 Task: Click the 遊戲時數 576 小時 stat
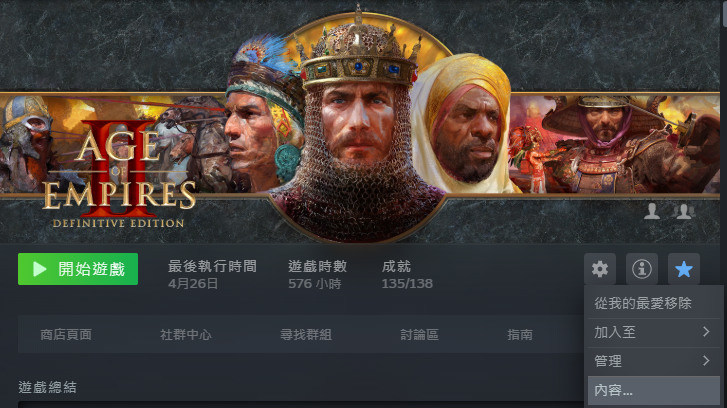pyautogui.click(x=317, y=274)
